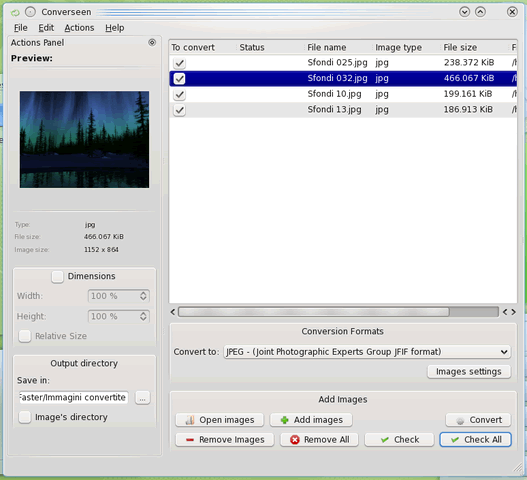Click the Width 100 % field
The image size is (527, 480).
[x=119, y=296]
